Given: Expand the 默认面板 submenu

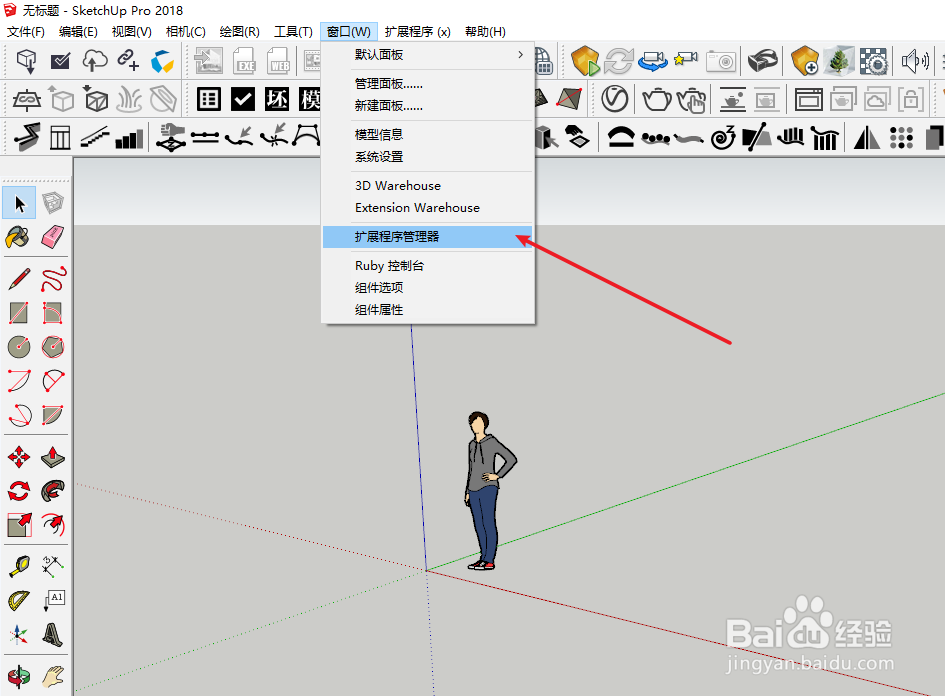Looking at the screenshot, I should click(428, 55).
